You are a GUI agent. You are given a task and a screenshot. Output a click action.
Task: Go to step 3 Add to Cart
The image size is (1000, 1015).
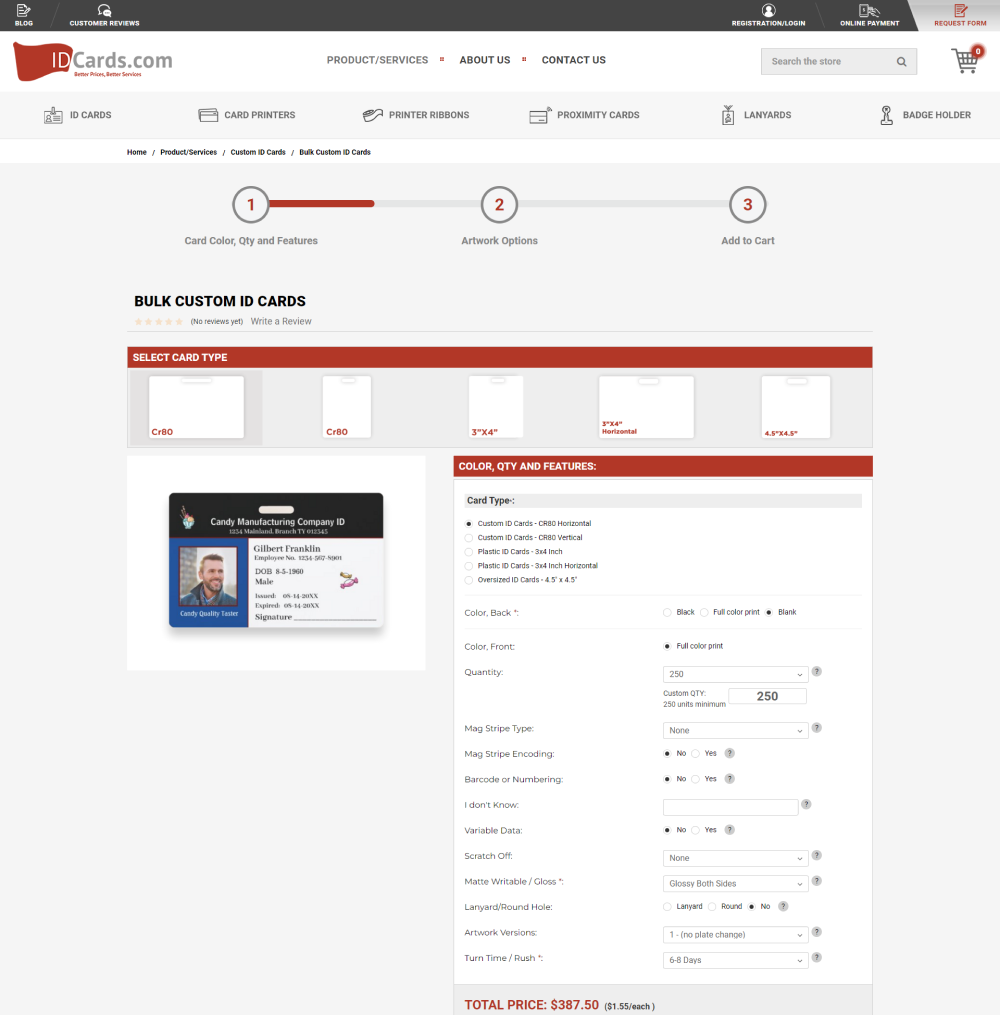tap(748, 205)
